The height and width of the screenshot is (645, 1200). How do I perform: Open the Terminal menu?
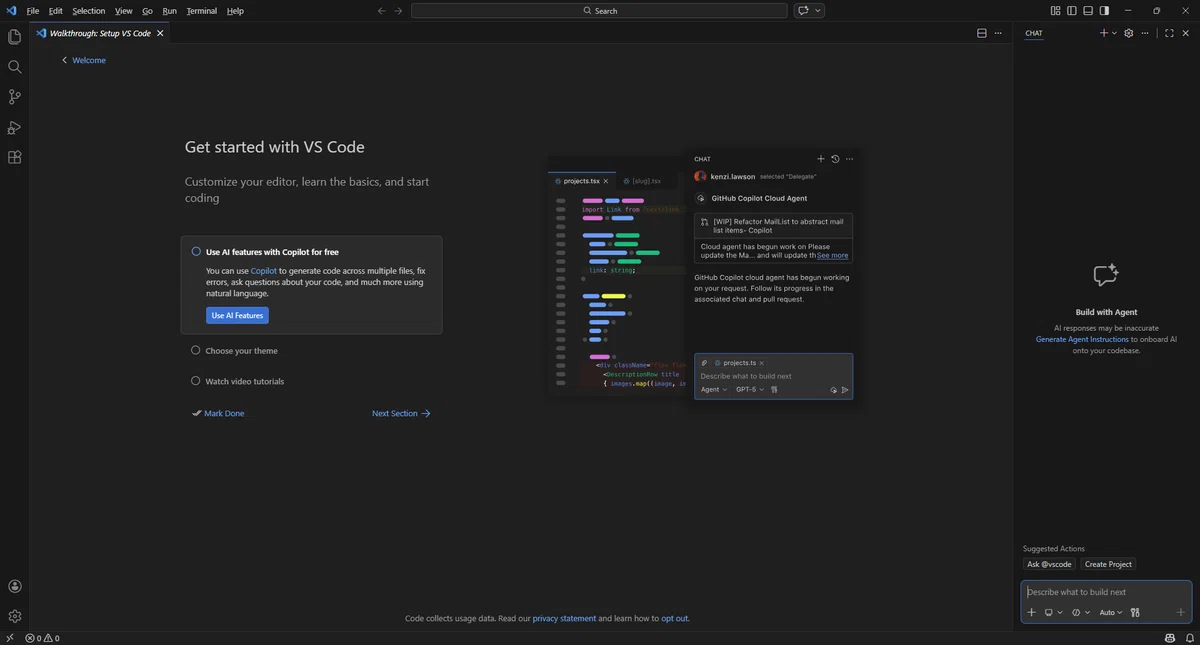point(201,11)
